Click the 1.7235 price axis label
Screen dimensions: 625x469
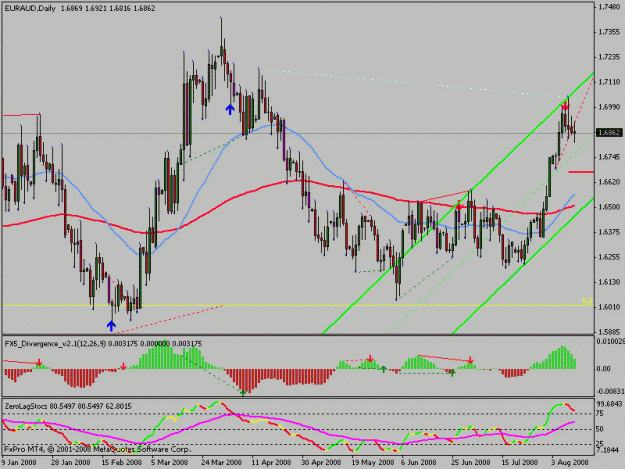click(x=609, y=57)
